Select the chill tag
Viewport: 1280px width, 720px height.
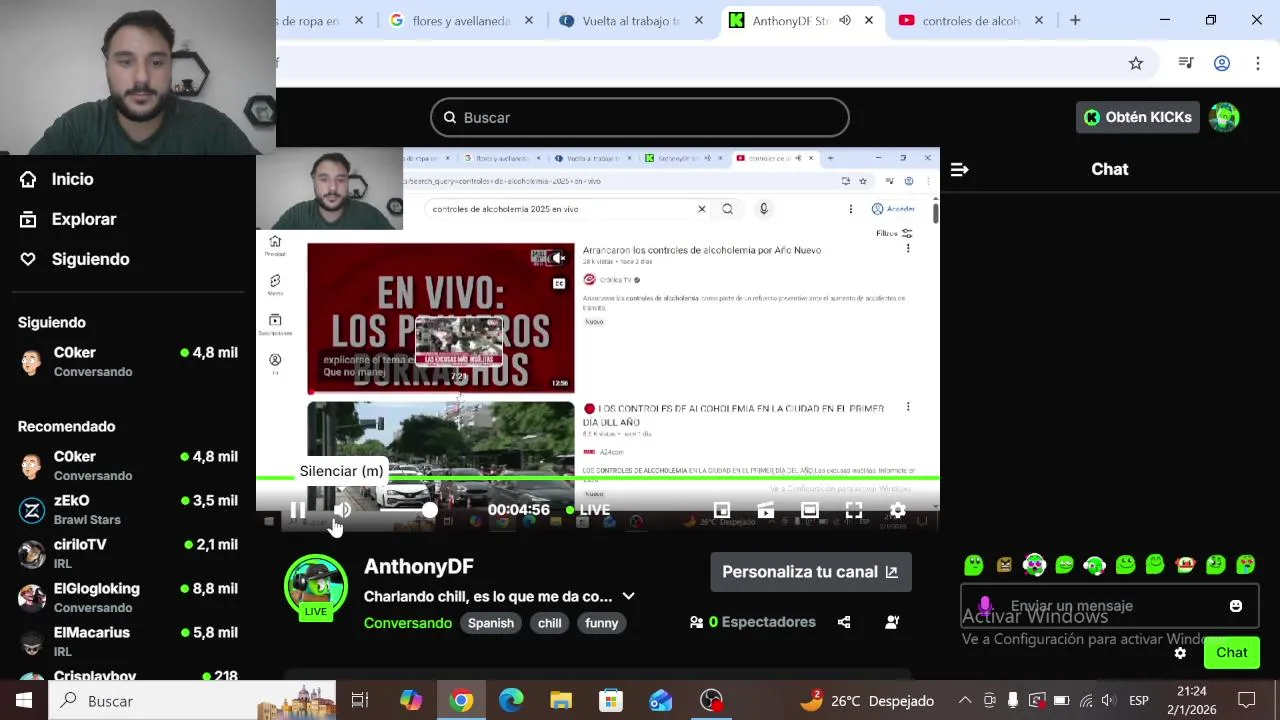click(550, 623)
